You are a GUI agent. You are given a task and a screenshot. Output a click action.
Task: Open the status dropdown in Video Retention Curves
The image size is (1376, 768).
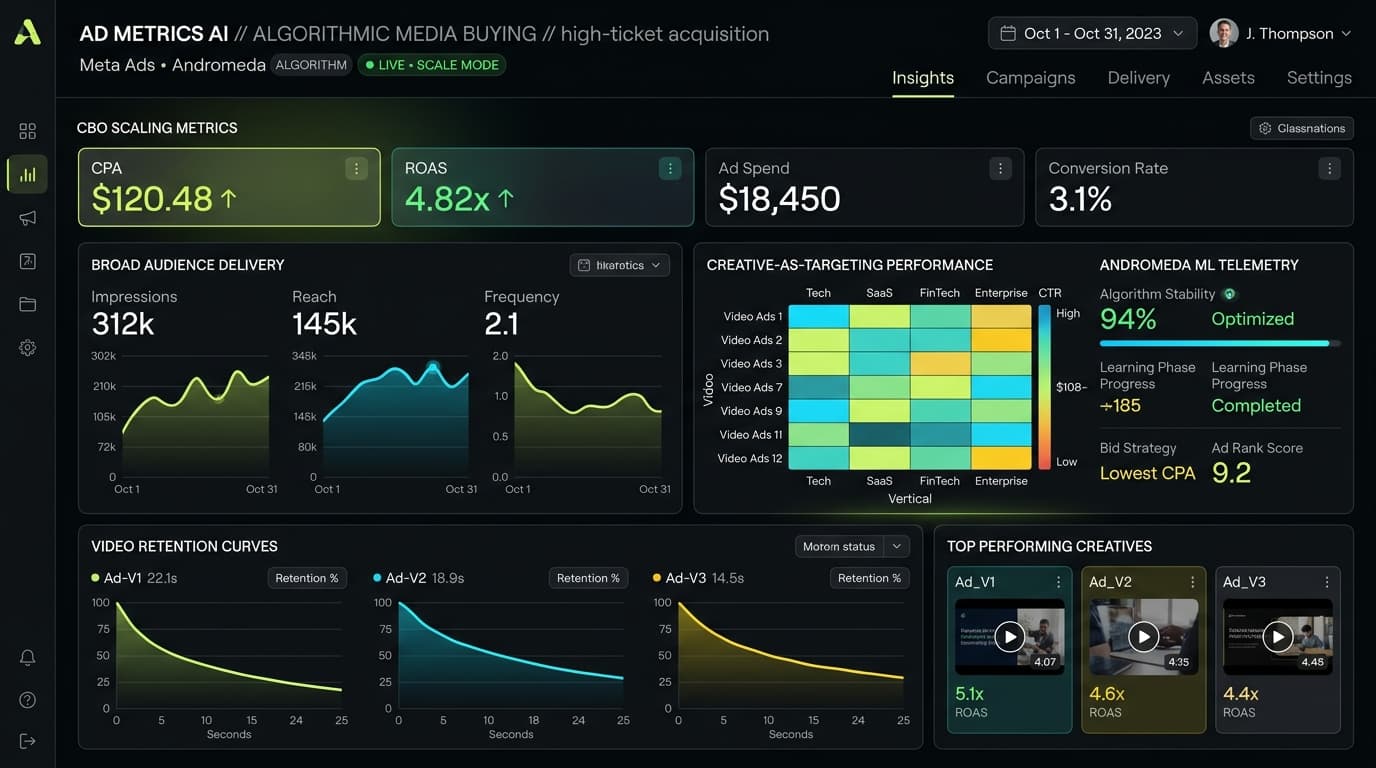pyautogui.click(x=852, y=546)
